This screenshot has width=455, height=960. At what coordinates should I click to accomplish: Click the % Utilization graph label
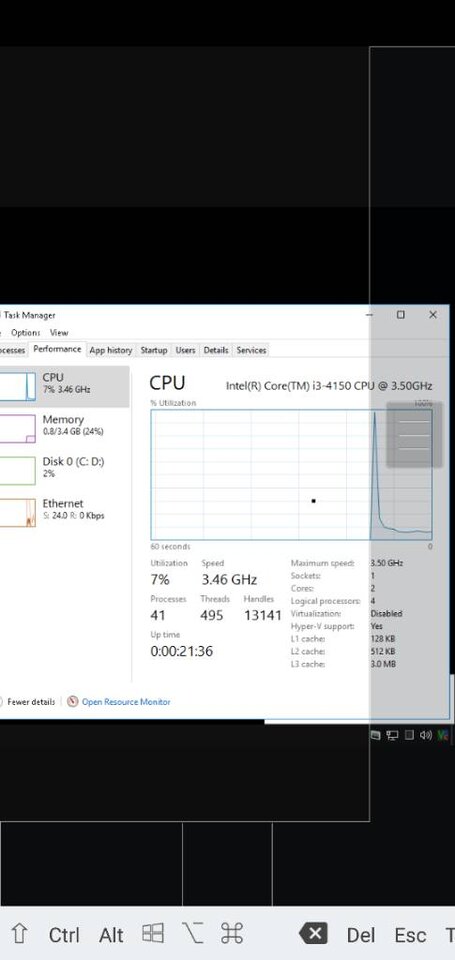(173, 403)
